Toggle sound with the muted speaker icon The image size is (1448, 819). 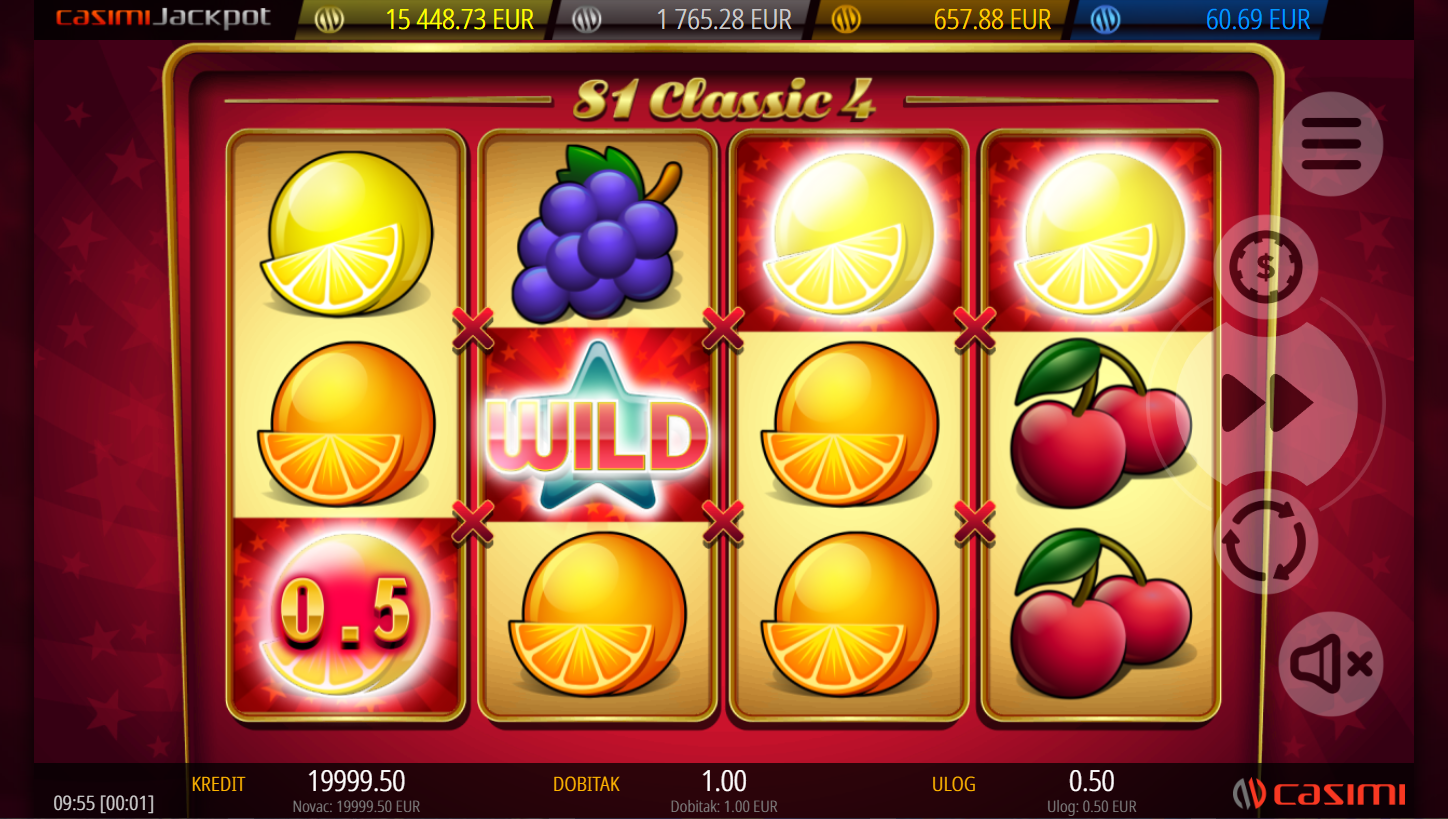pyautogui.click(x=1331, y=664)
